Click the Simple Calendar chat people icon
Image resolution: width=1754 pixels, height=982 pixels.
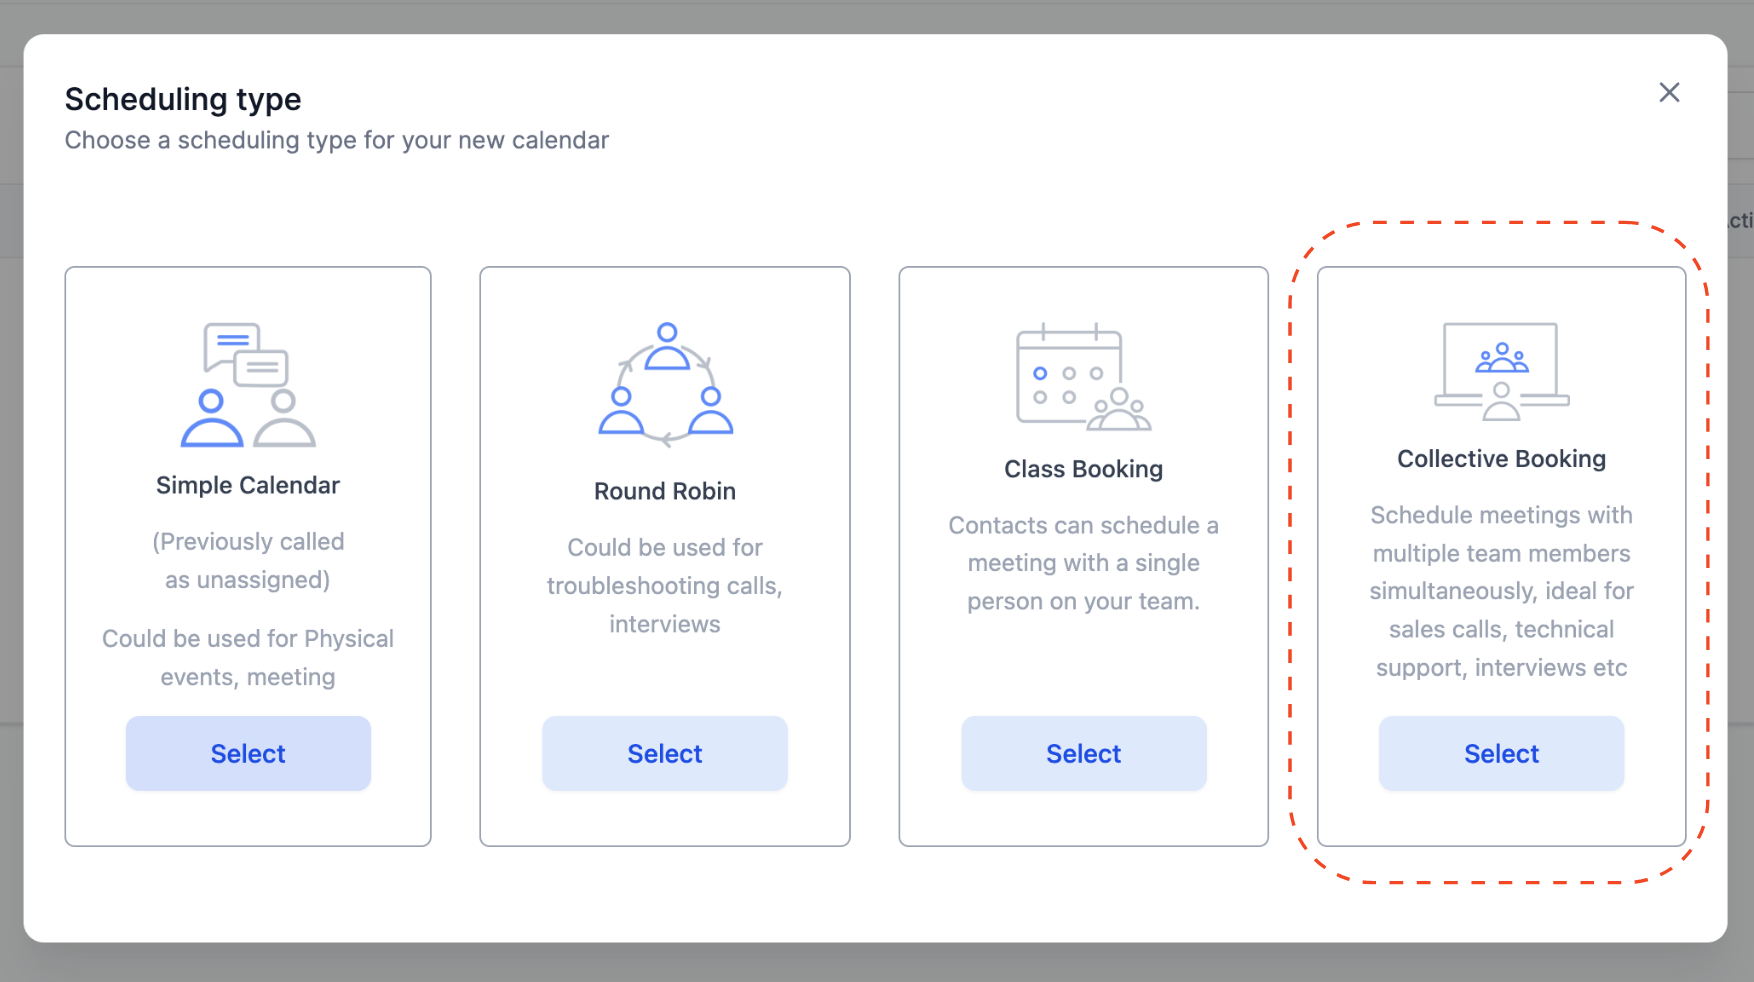248,384
